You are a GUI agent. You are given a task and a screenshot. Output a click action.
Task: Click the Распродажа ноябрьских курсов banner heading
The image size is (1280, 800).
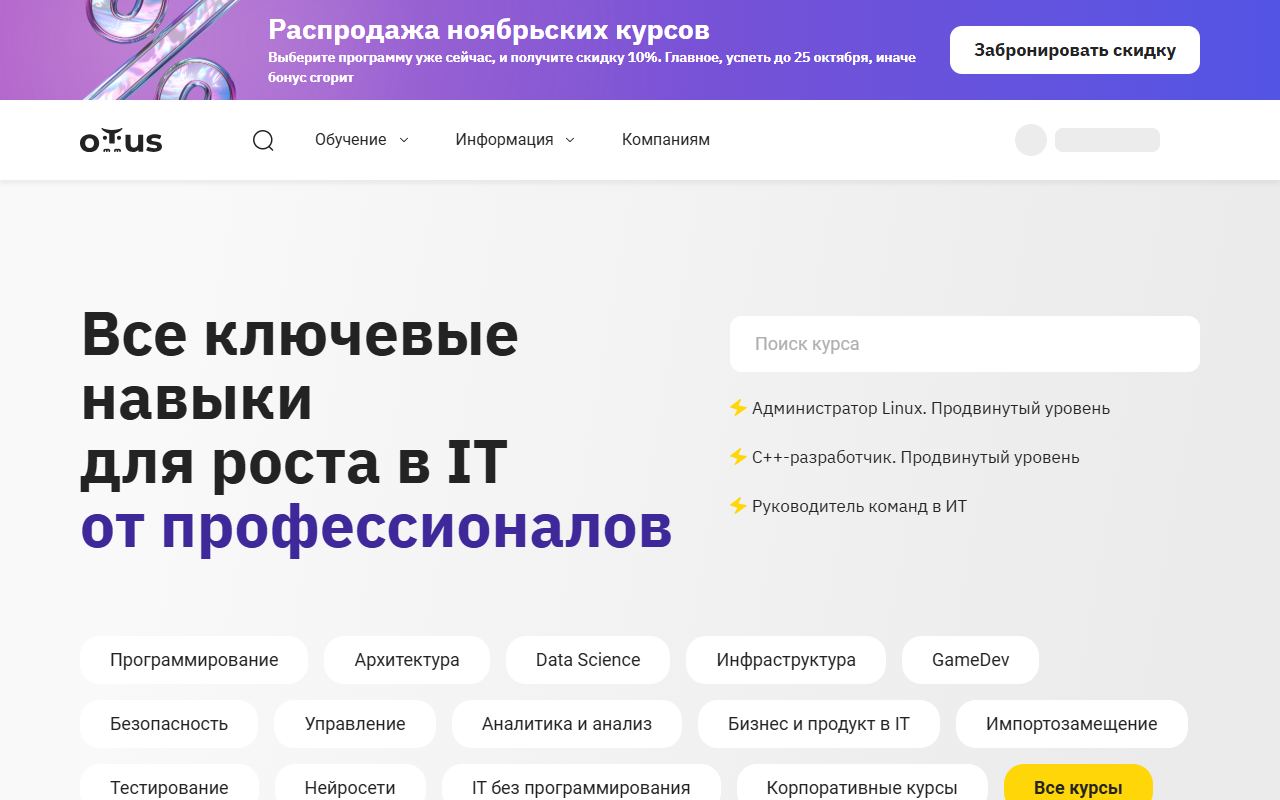(489, 29)
